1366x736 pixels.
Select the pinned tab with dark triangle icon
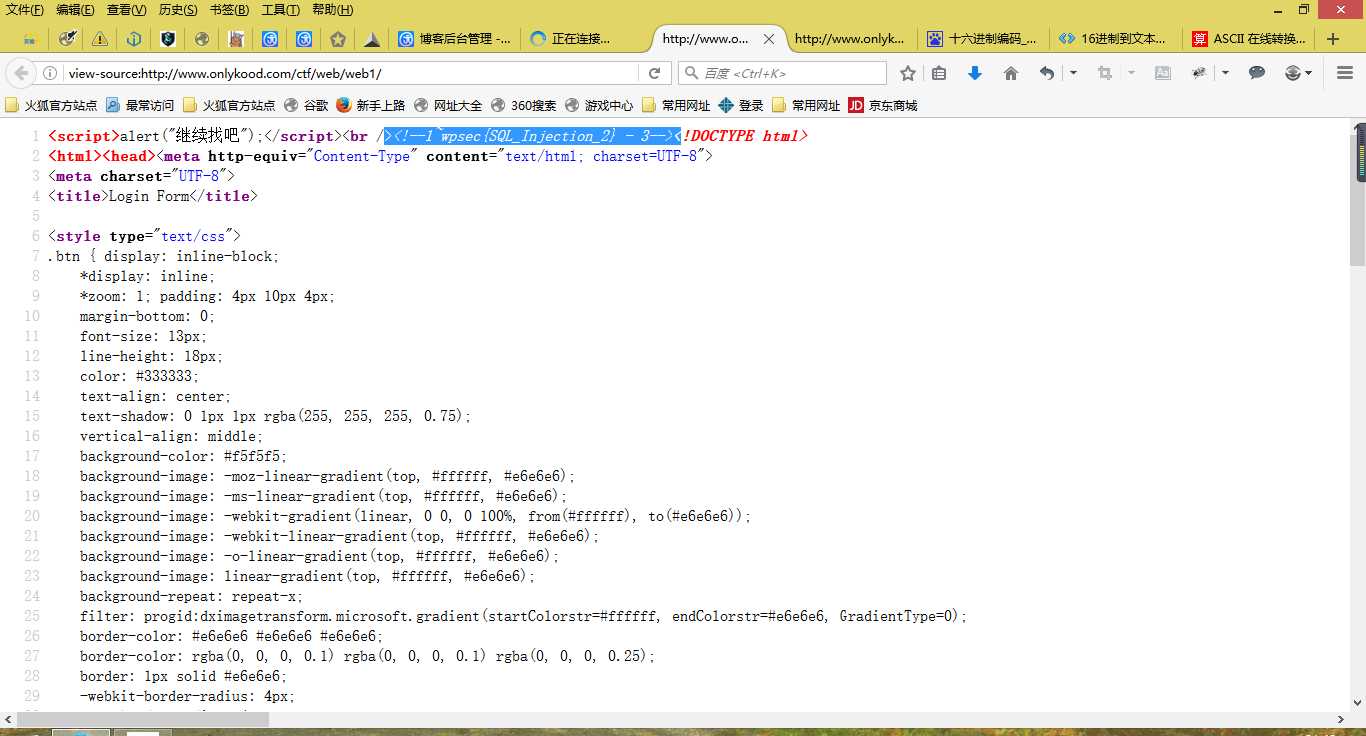[x=372, y=39]
